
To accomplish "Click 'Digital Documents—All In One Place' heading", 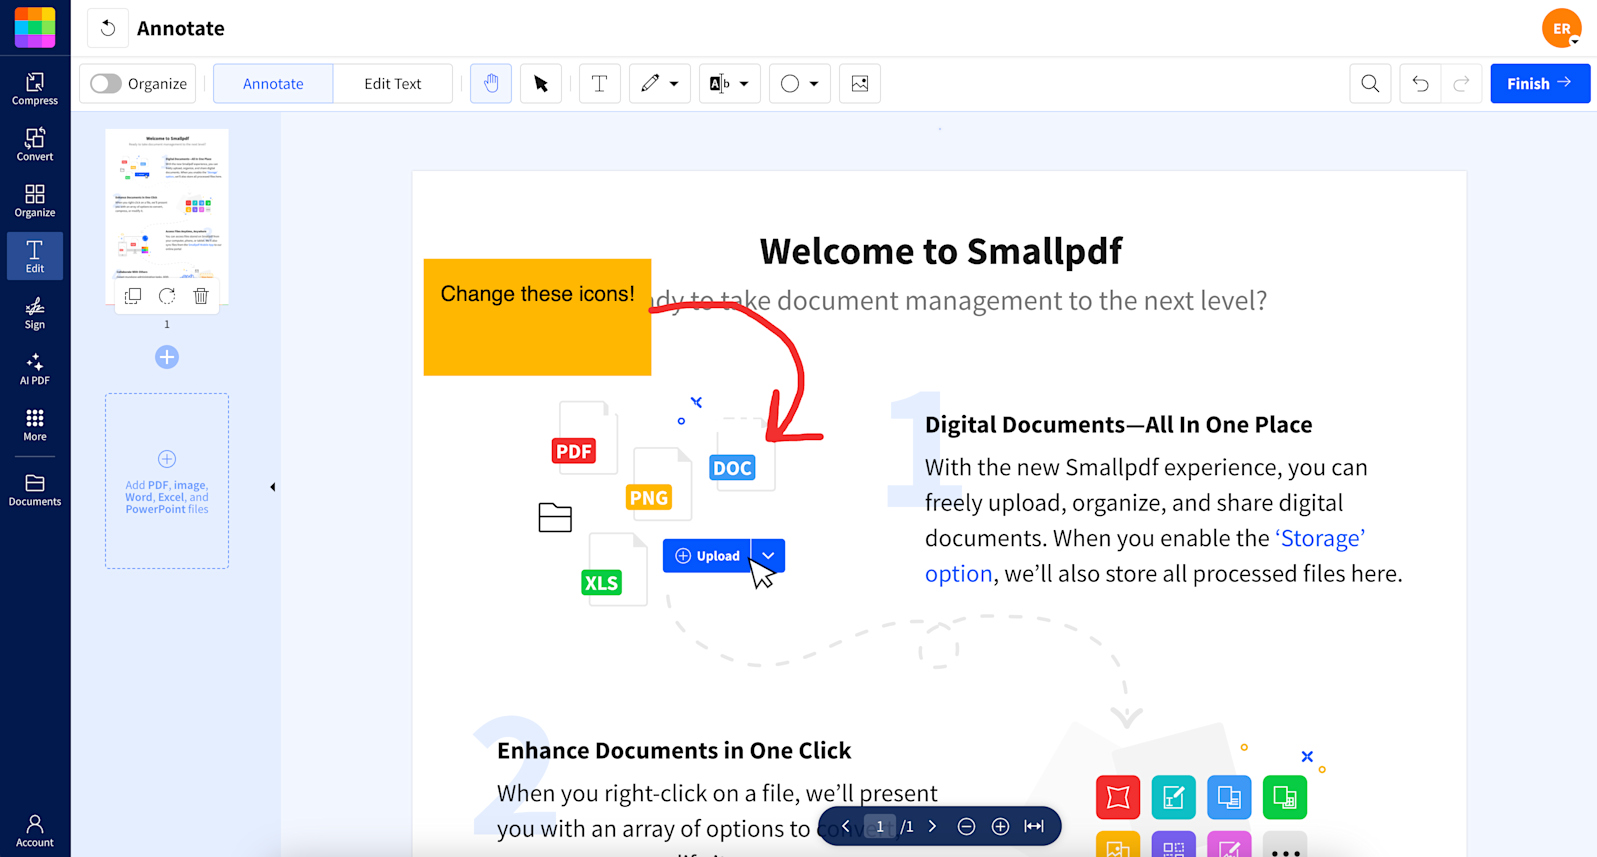I will (1118, 424).
